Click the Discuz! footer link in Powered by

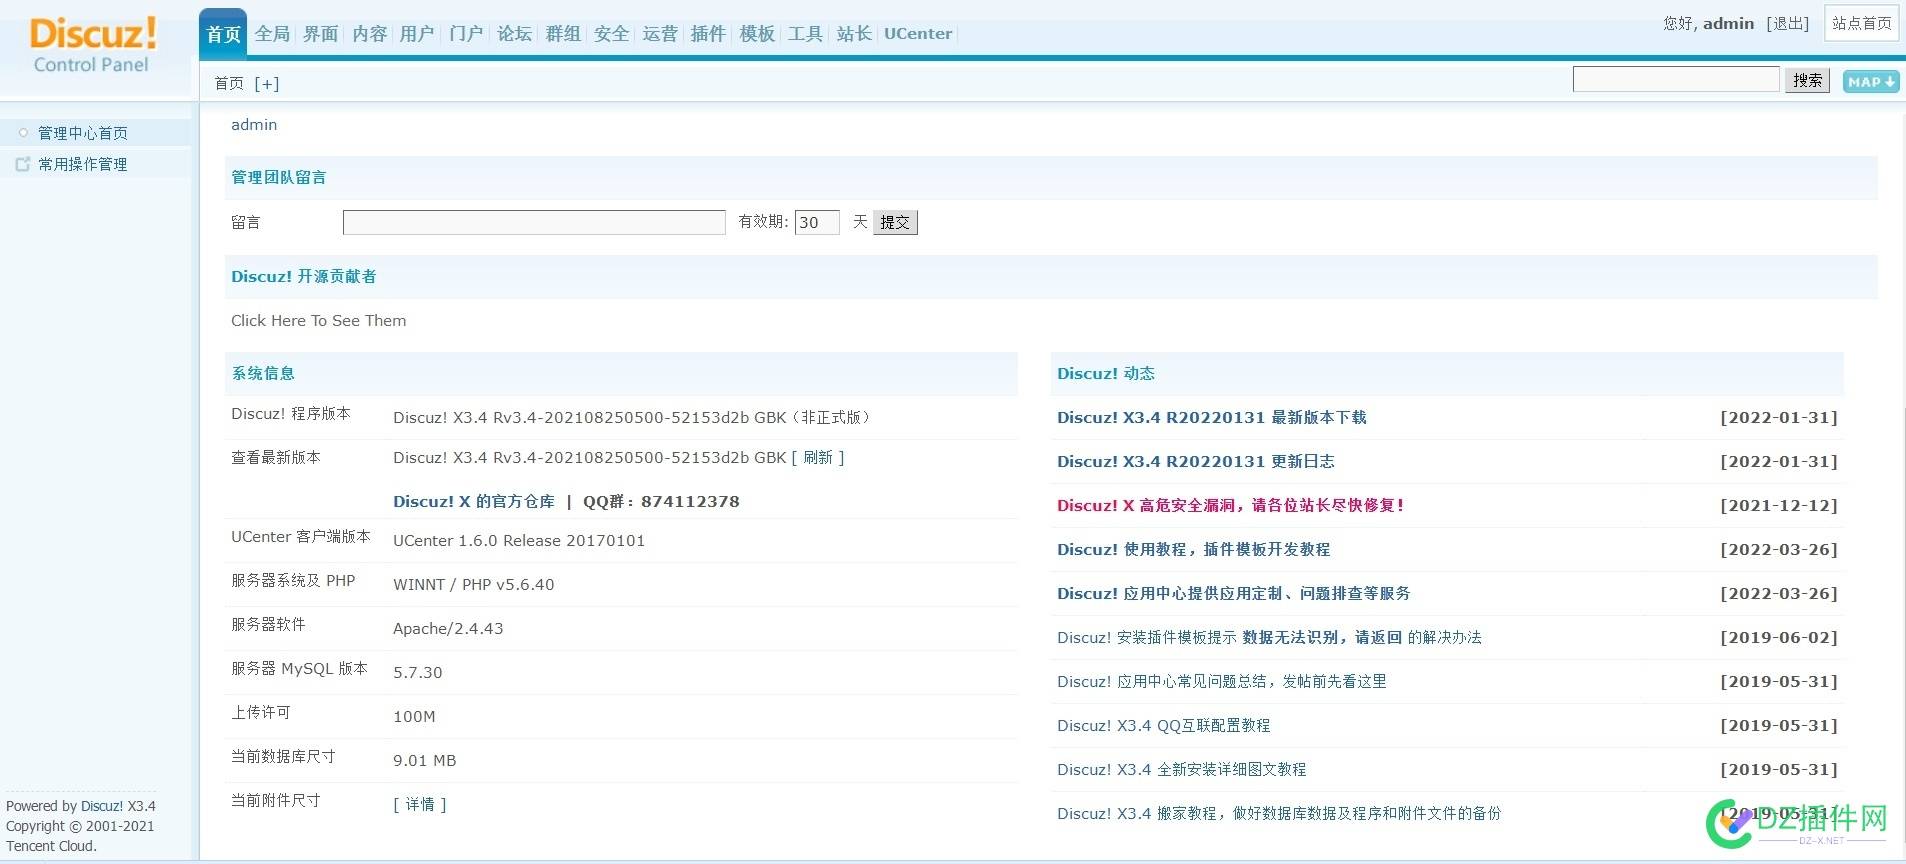(x=102, y=807)
